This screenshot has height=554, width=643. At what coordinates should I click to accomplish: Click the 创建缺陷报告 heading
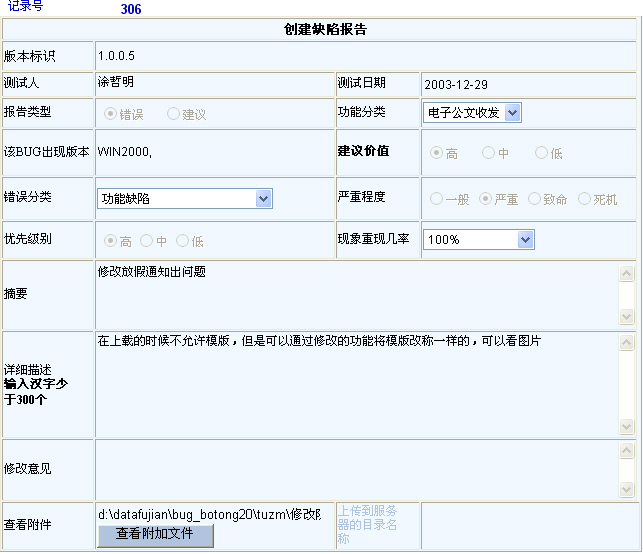[325, 29]
